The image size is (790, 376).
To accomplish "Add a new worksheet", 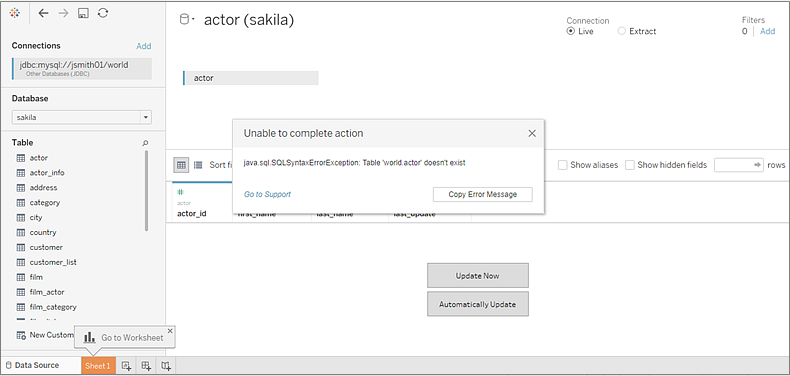I will (x=126, y=366).
